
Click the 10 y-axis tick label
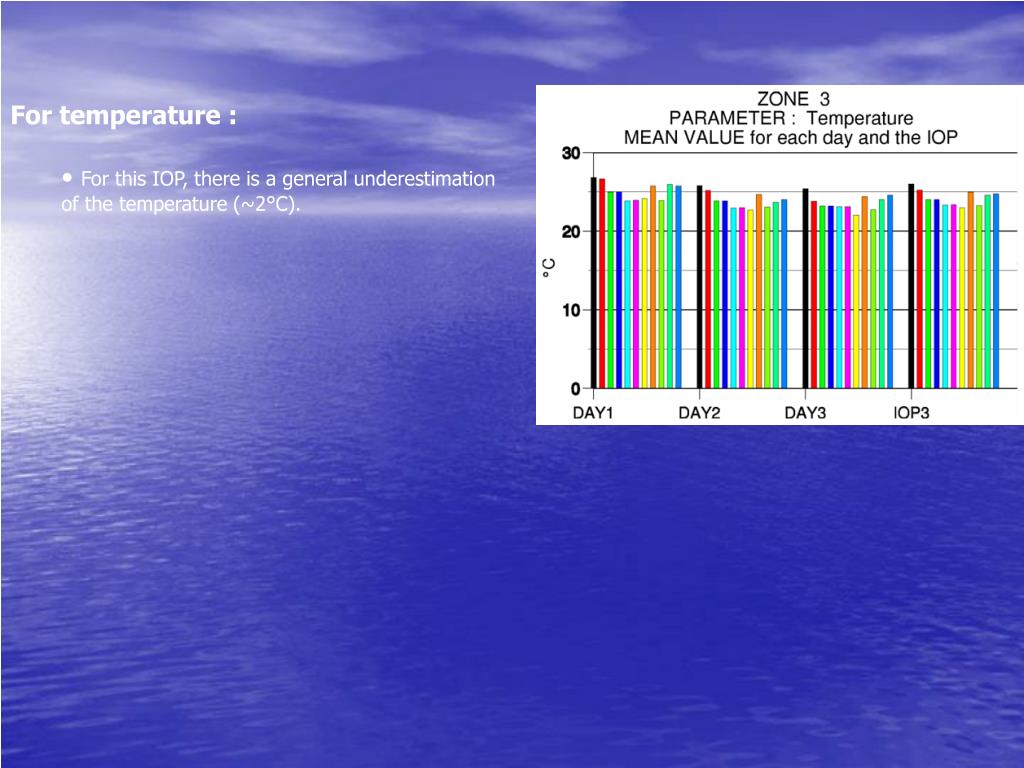(x=571, y=310)
